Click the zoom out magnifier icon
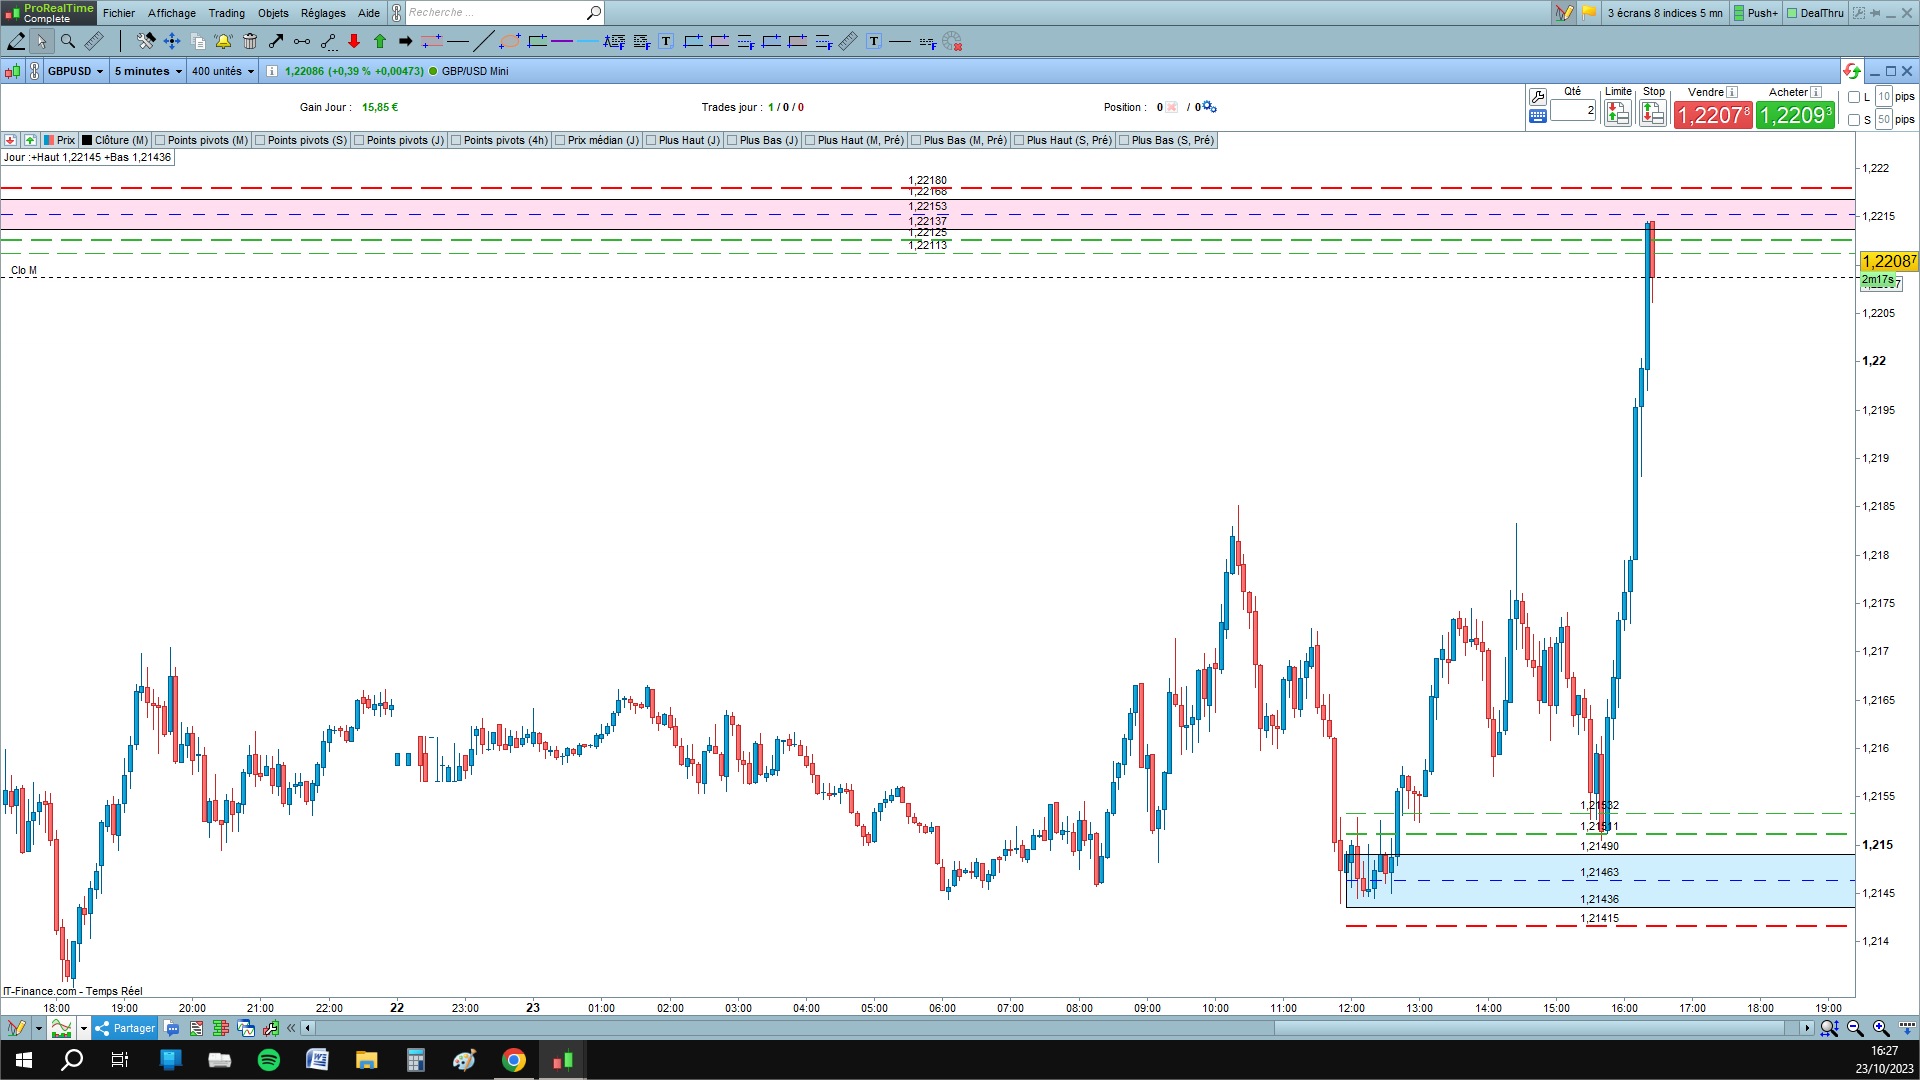Screen dimensions: 1920x1080 (1855, 1028)
